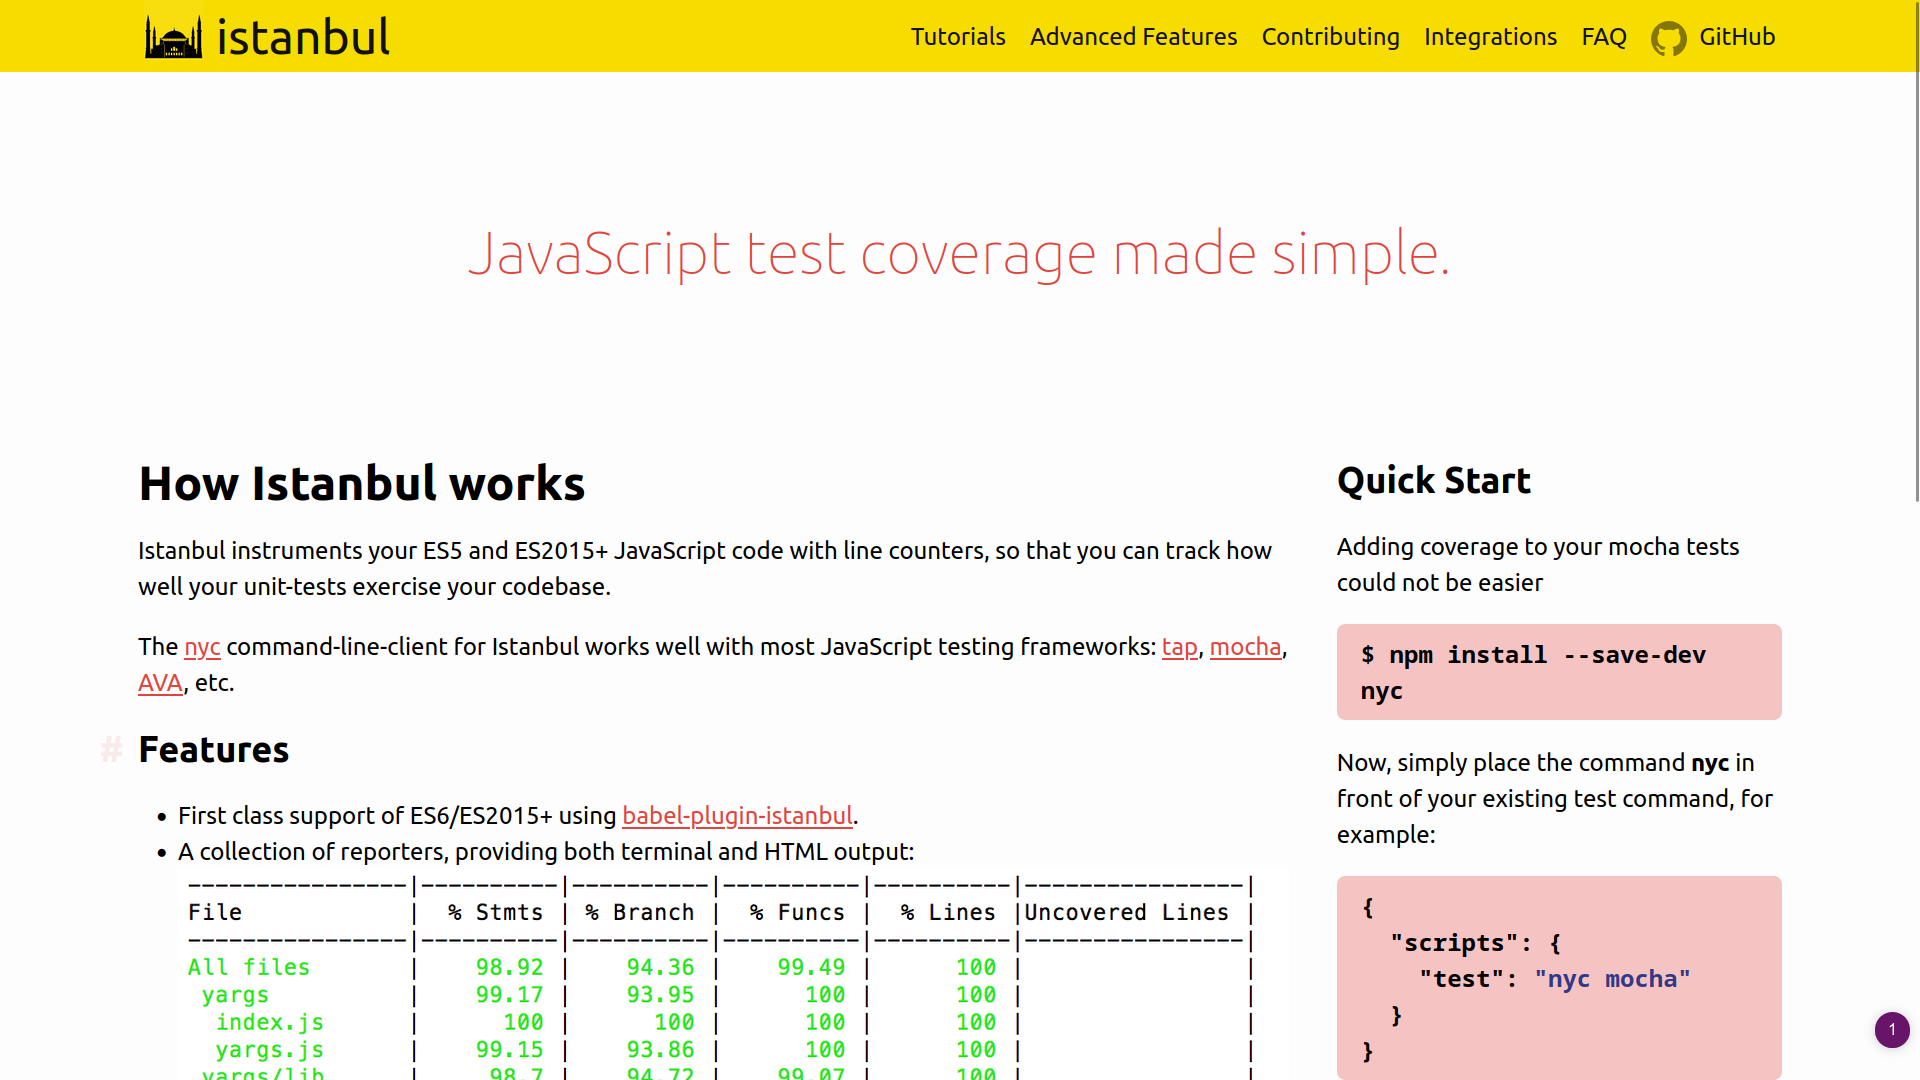This screenshot has height=1080, width=1920.
Task: Click the npm install code block
Action: click(1558, 672)
